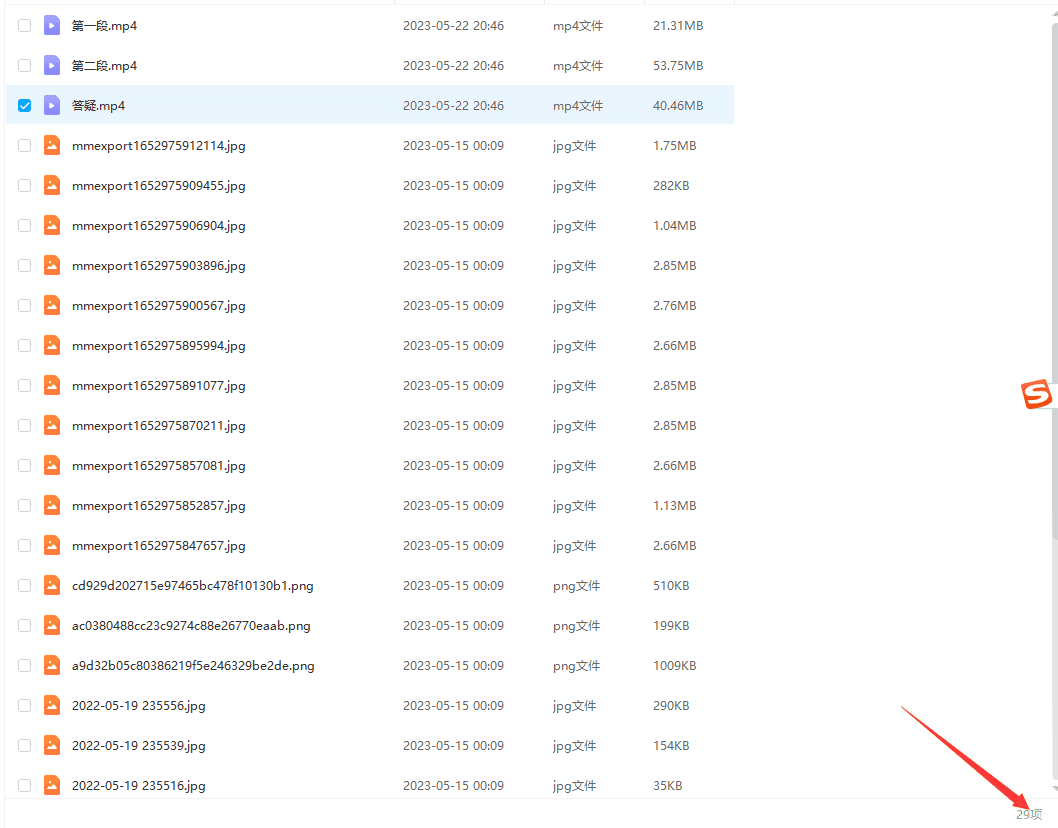Click the 29项 item count label
This screenshot has height=828, width=1058.
[1028, 815]
